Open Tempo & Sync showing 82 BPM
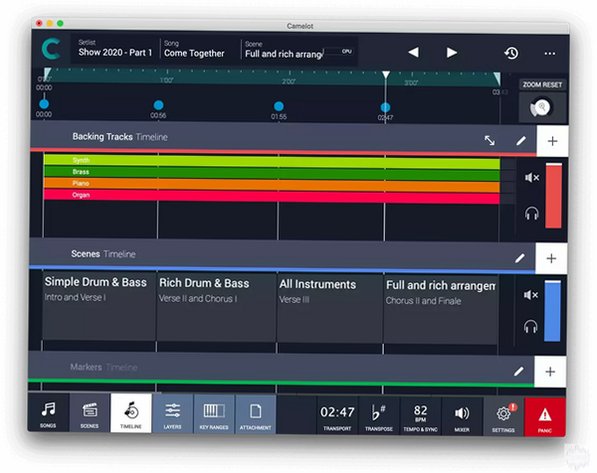 click(x=420, y=417)
